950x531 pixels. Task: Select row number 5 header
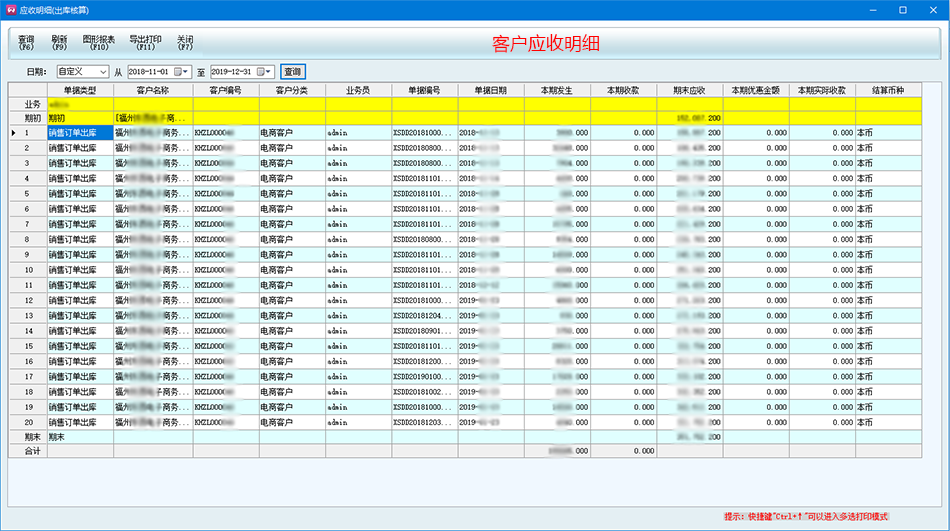pyautogui.click(x=28, y=194)
